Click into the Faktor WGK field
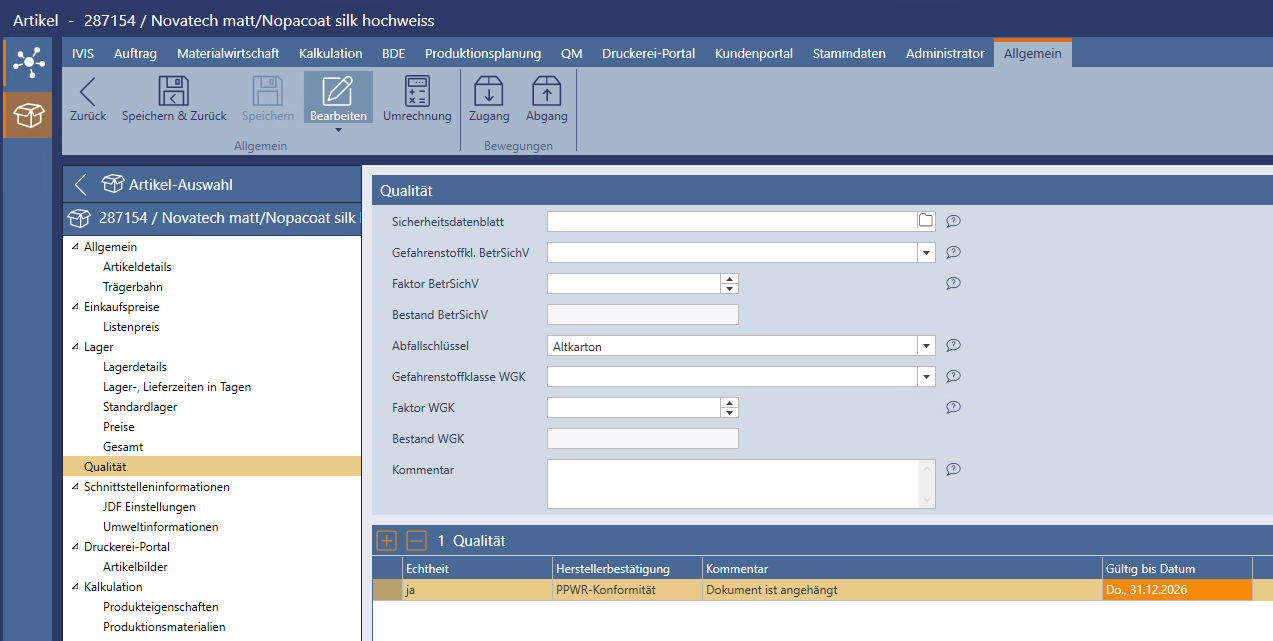1273x641 pixels. 634,408
